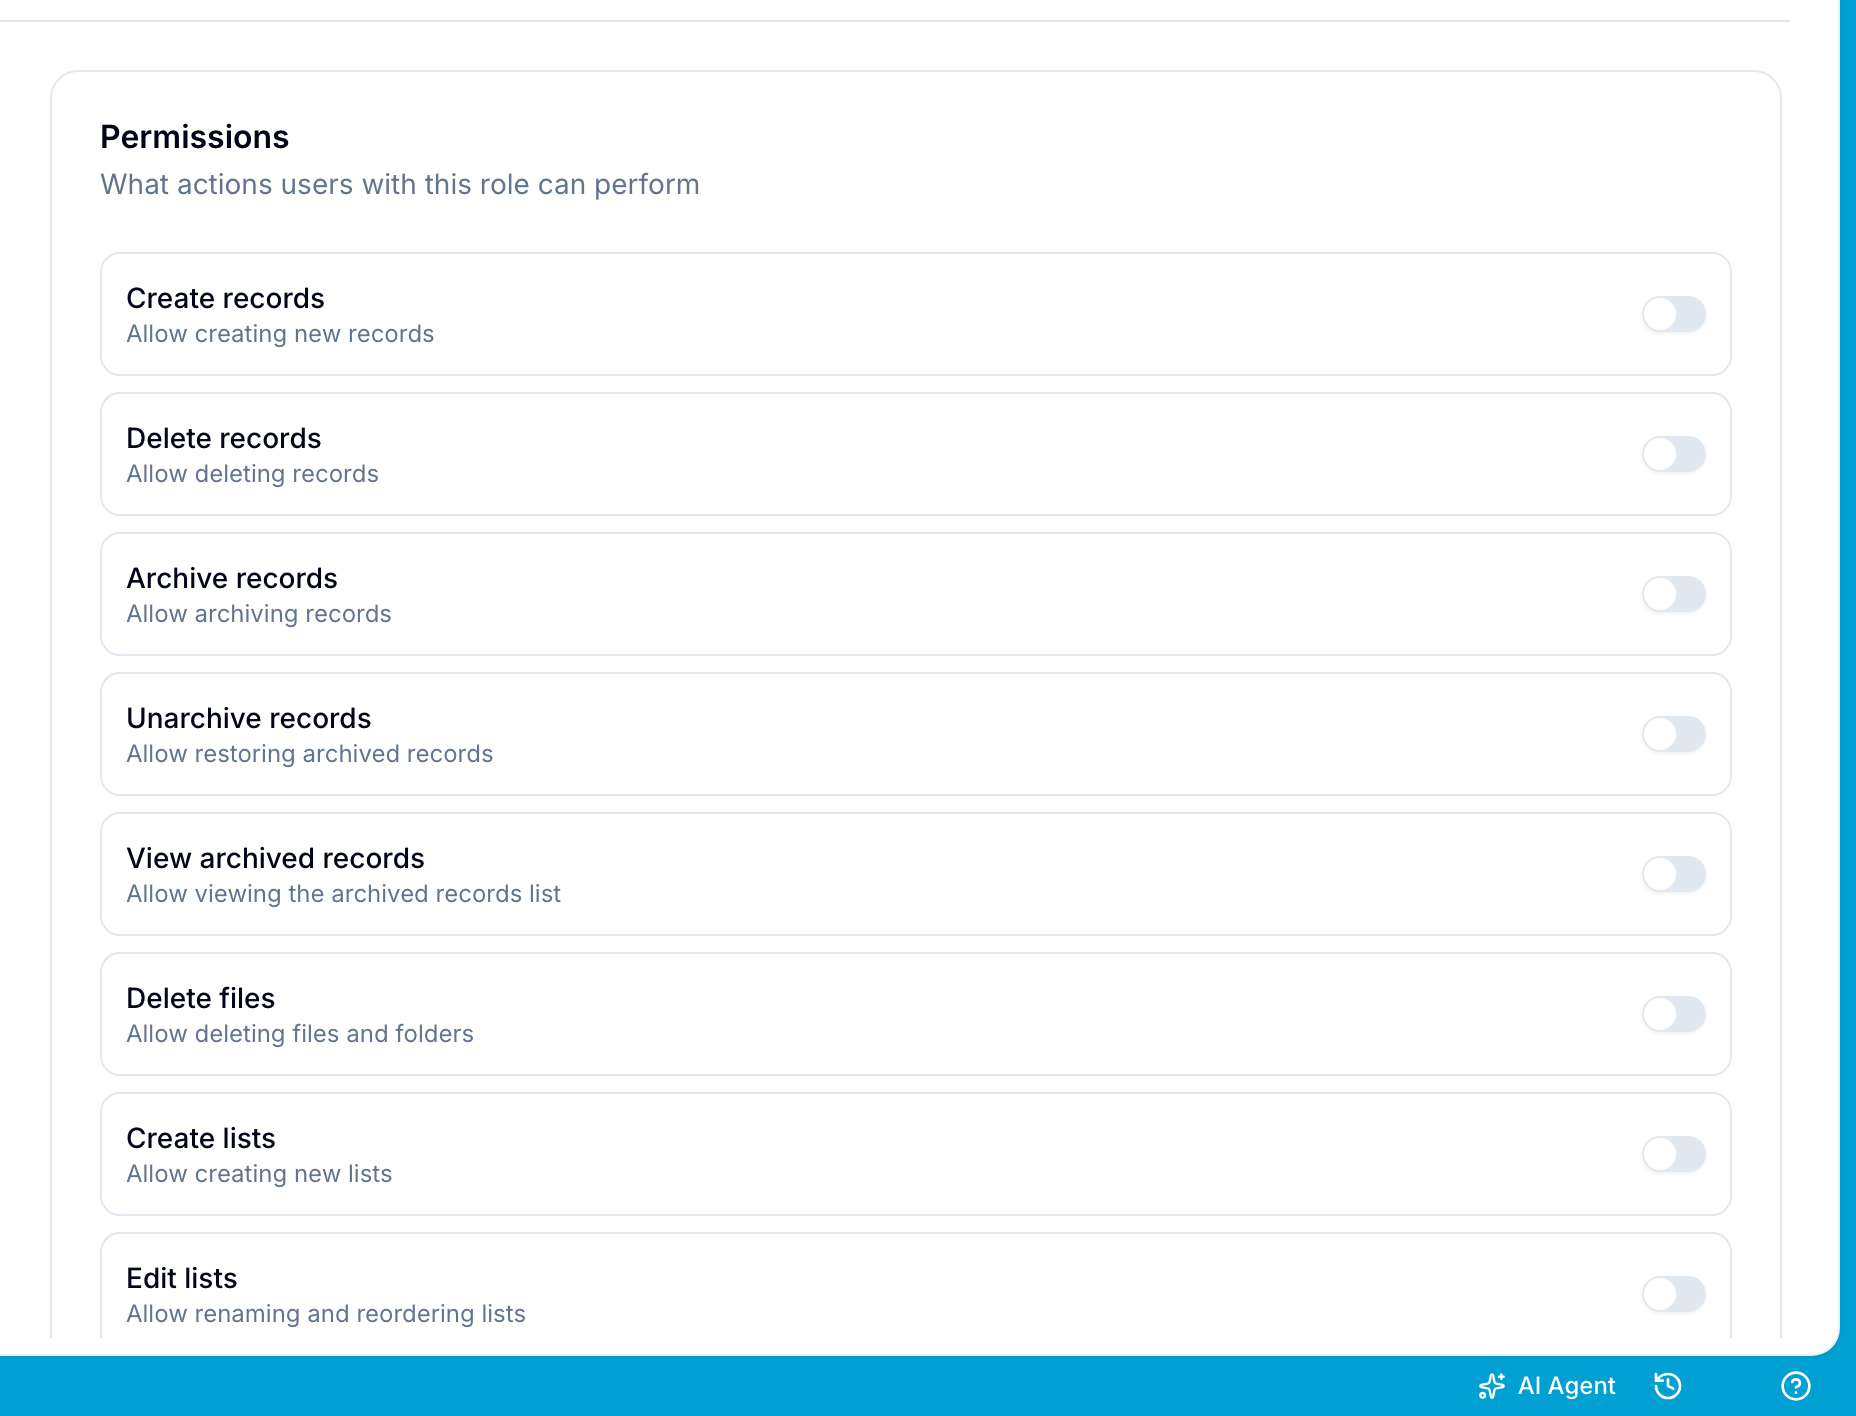Turn on Archive records permission
Image resolution: width=1856 pixels, height=1416 pixels.
(x=1673, y=594)
